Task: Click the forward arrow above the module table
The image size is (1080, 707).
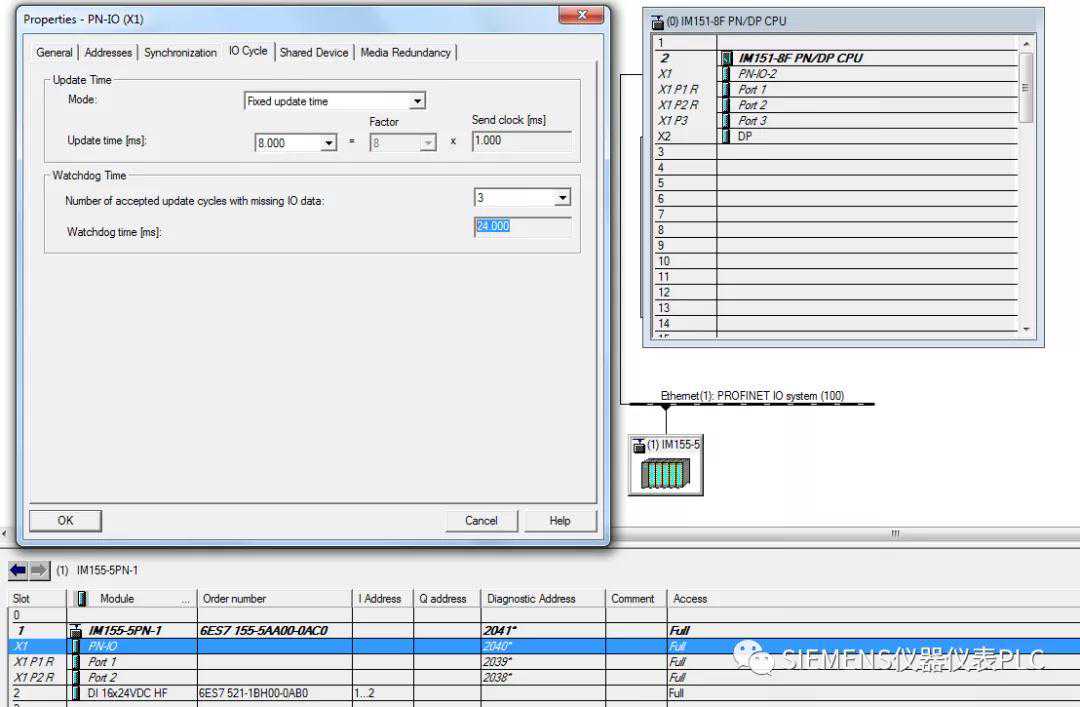Action: pos(39,570)
